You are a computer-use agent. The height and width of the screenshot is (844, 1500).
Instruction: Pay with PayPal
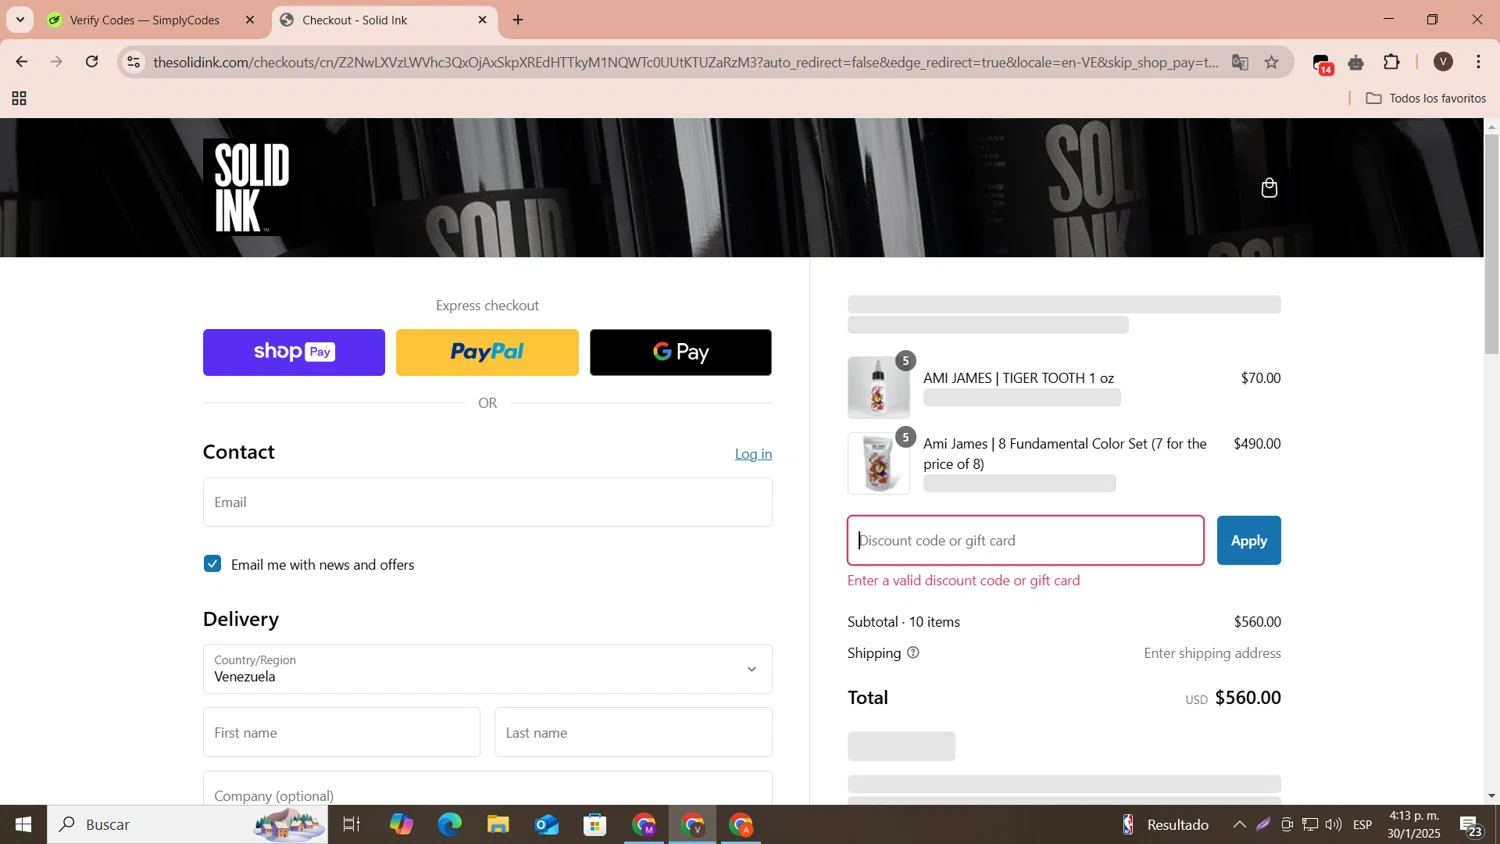click(x=487, y=352)
